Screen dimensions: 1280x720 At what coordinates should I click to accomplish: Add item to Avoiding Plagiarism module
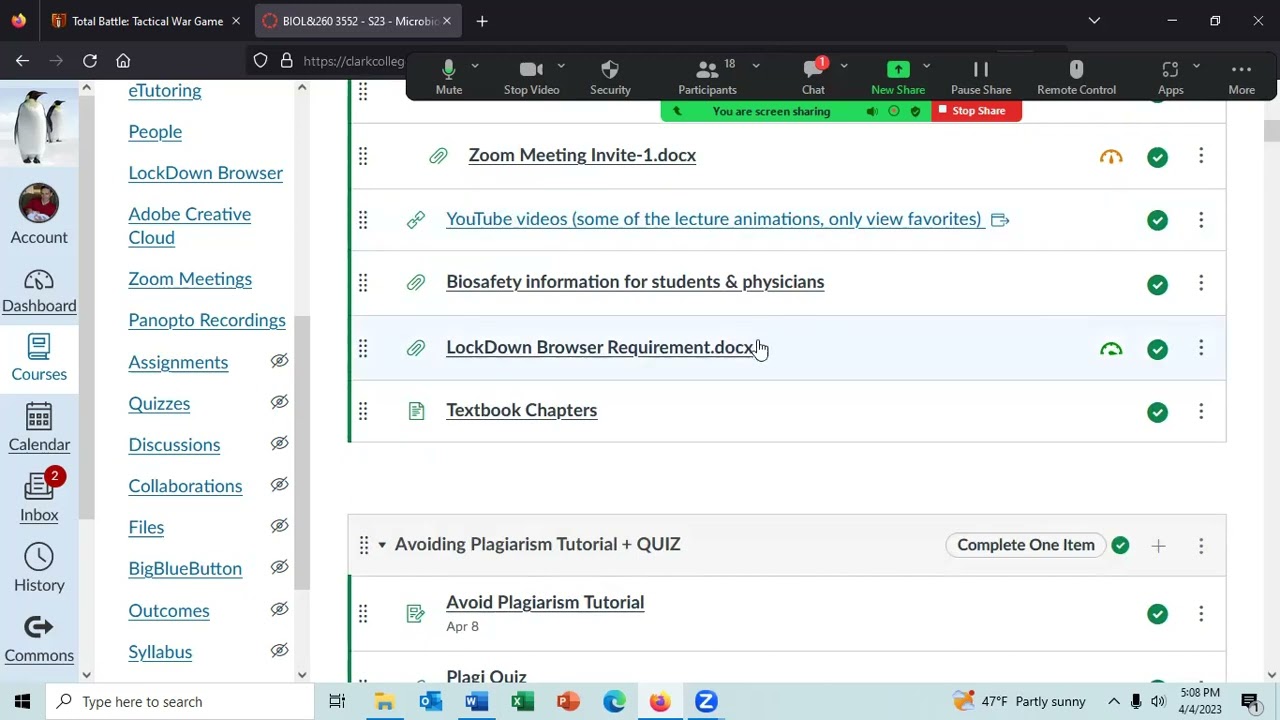(x=1158, y=546)
